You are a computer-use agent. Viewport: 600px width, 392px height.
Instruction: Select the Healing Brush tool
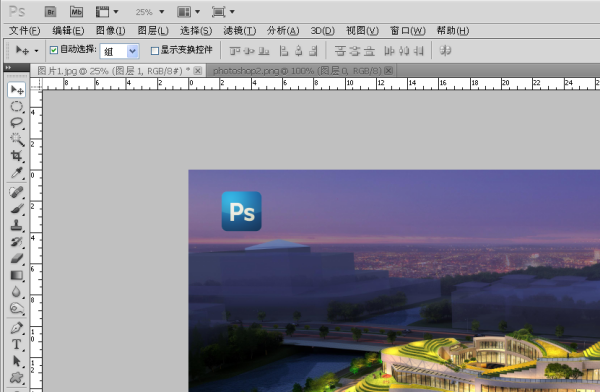click(x=17, y=192)
